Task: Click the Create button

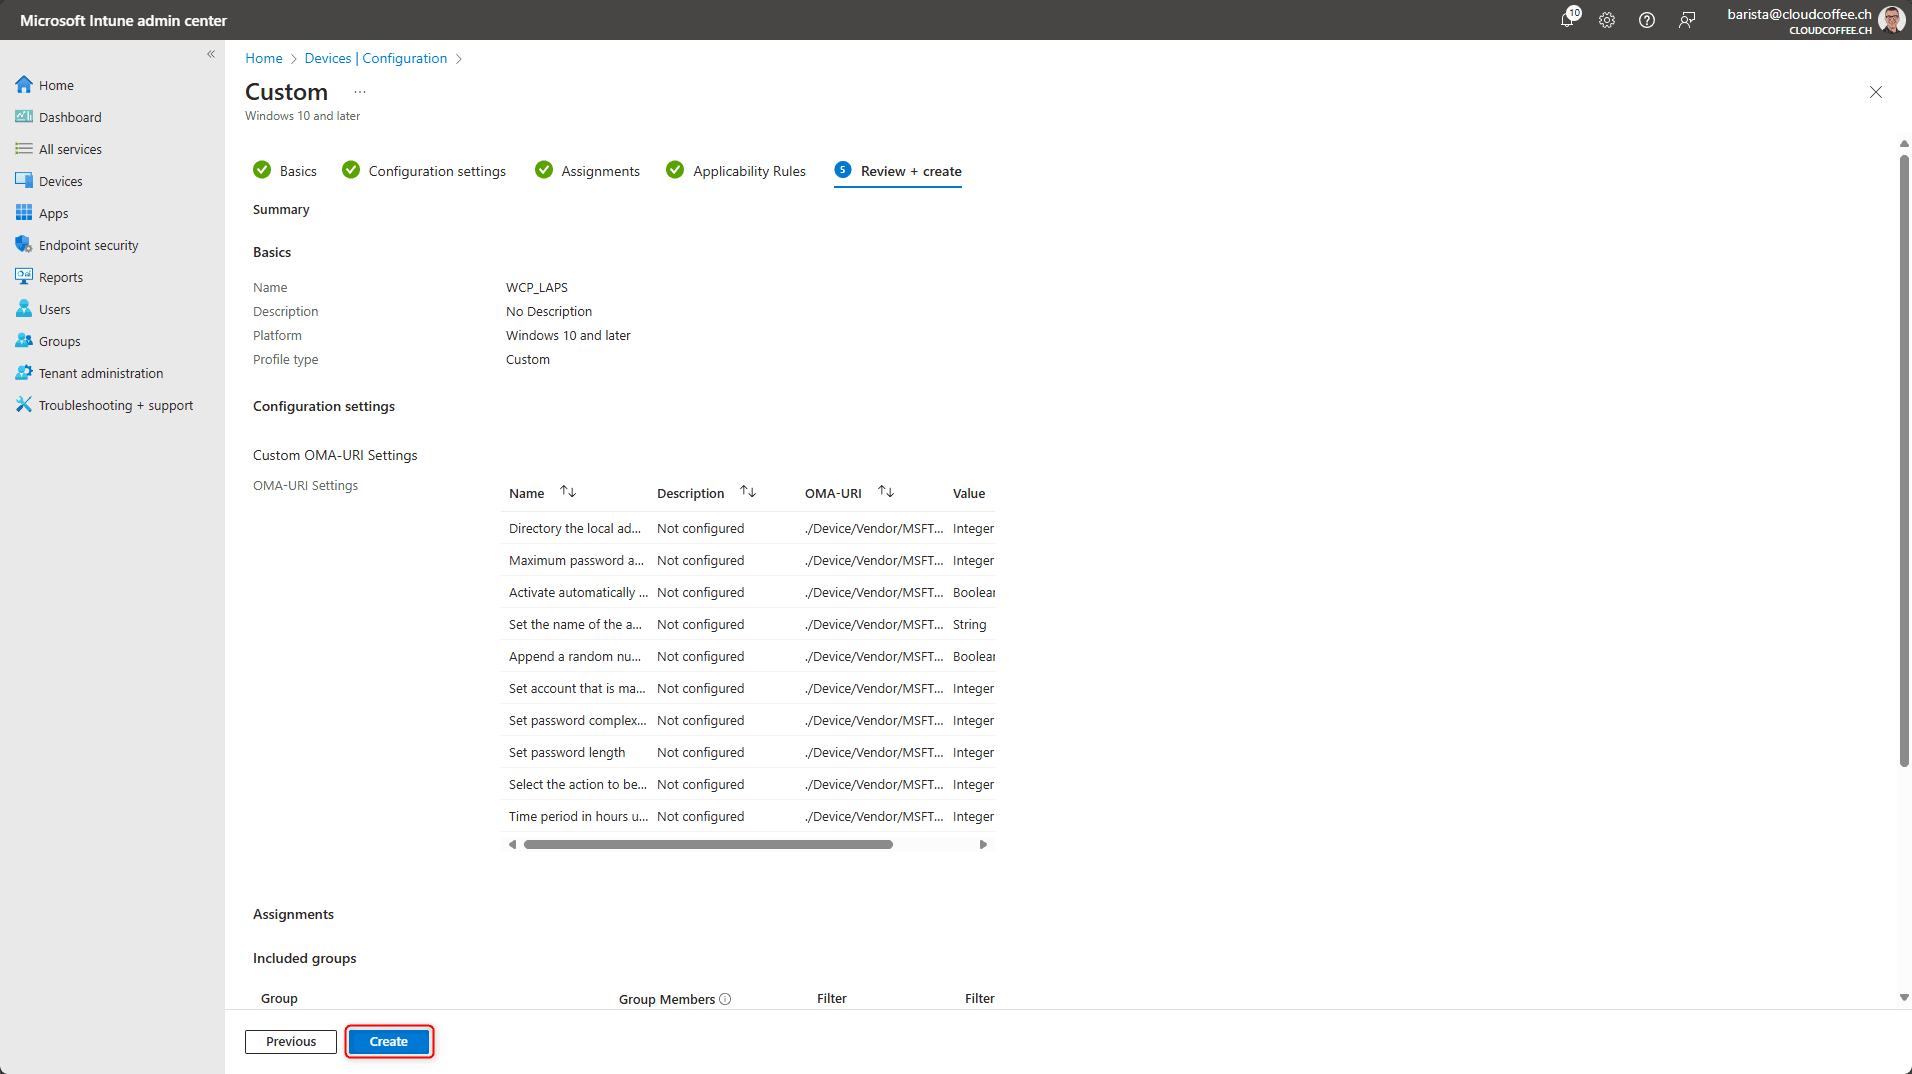Action: point(388,1041)
